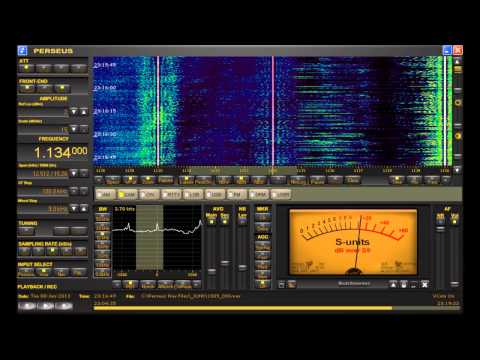480x360 pixels.
Task: Select the first SAMPLING RATE button
Action: (25, 251)
